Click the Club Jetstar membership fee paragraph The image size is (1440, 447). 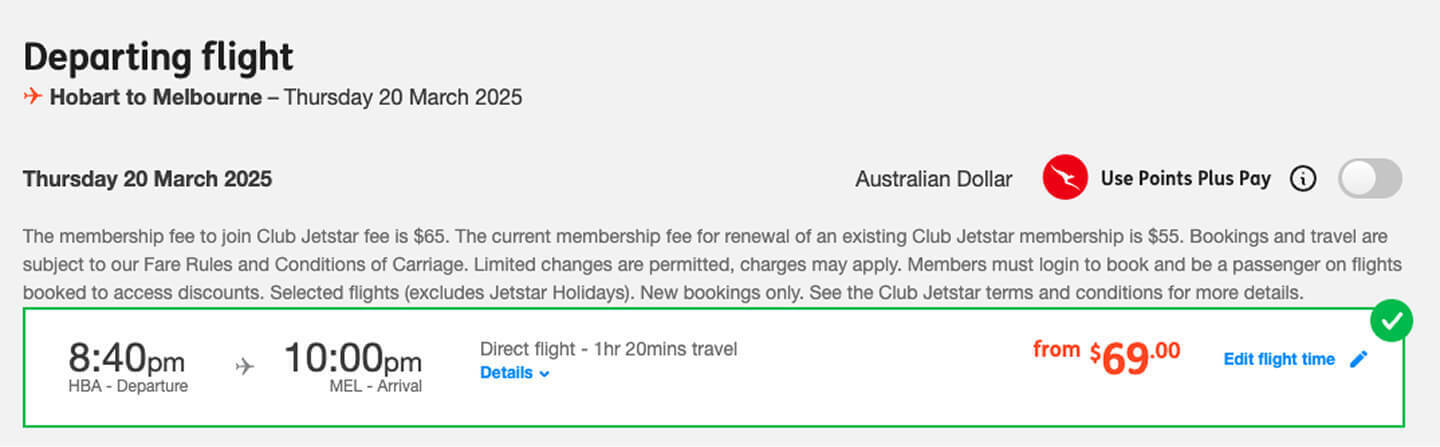(712, 266)
